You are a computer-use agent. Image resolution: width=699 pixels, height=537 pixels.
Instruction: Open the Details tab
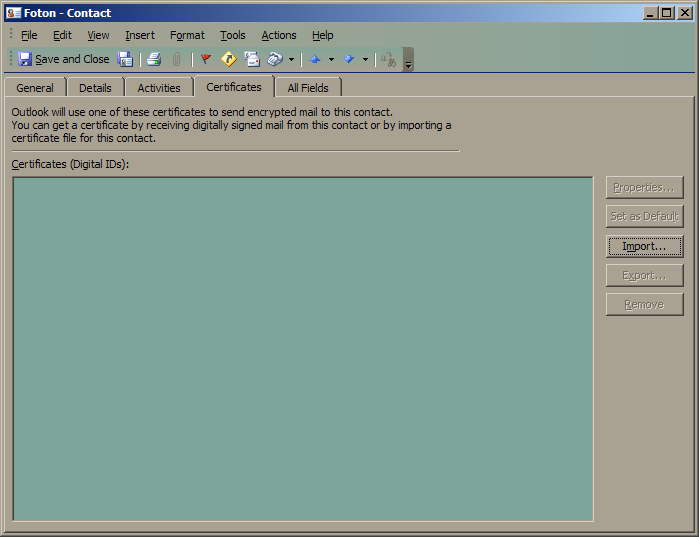tap(95, 88)
